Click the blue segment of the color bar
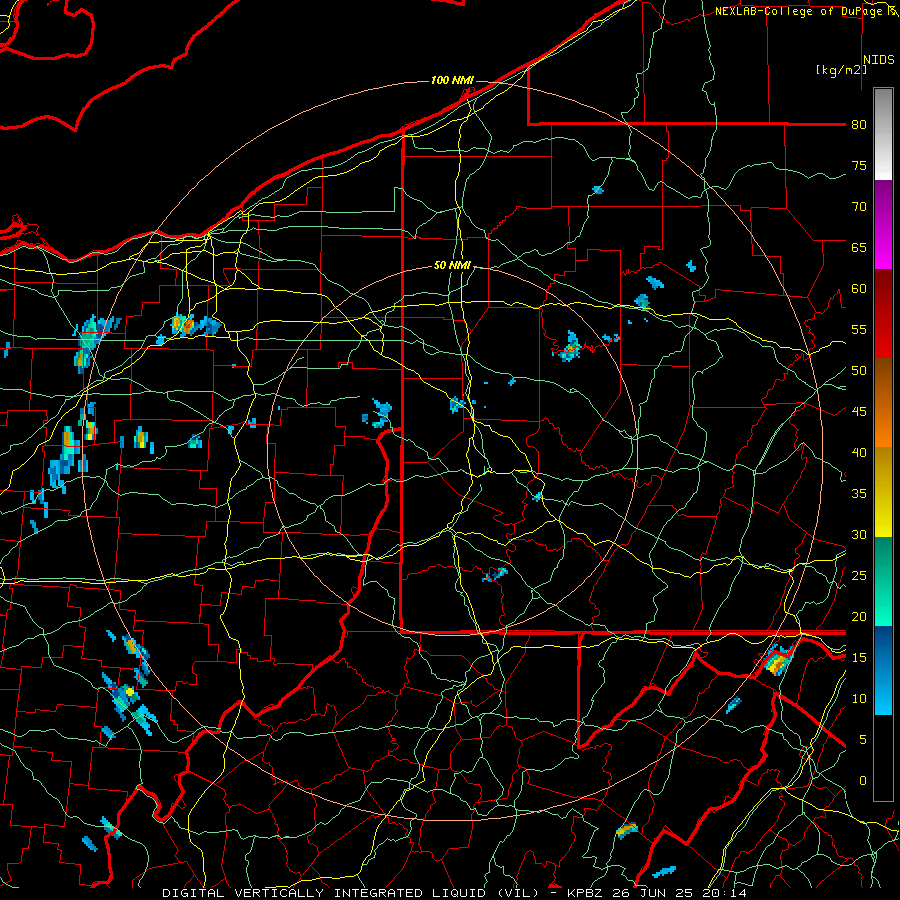 (883, 670)
